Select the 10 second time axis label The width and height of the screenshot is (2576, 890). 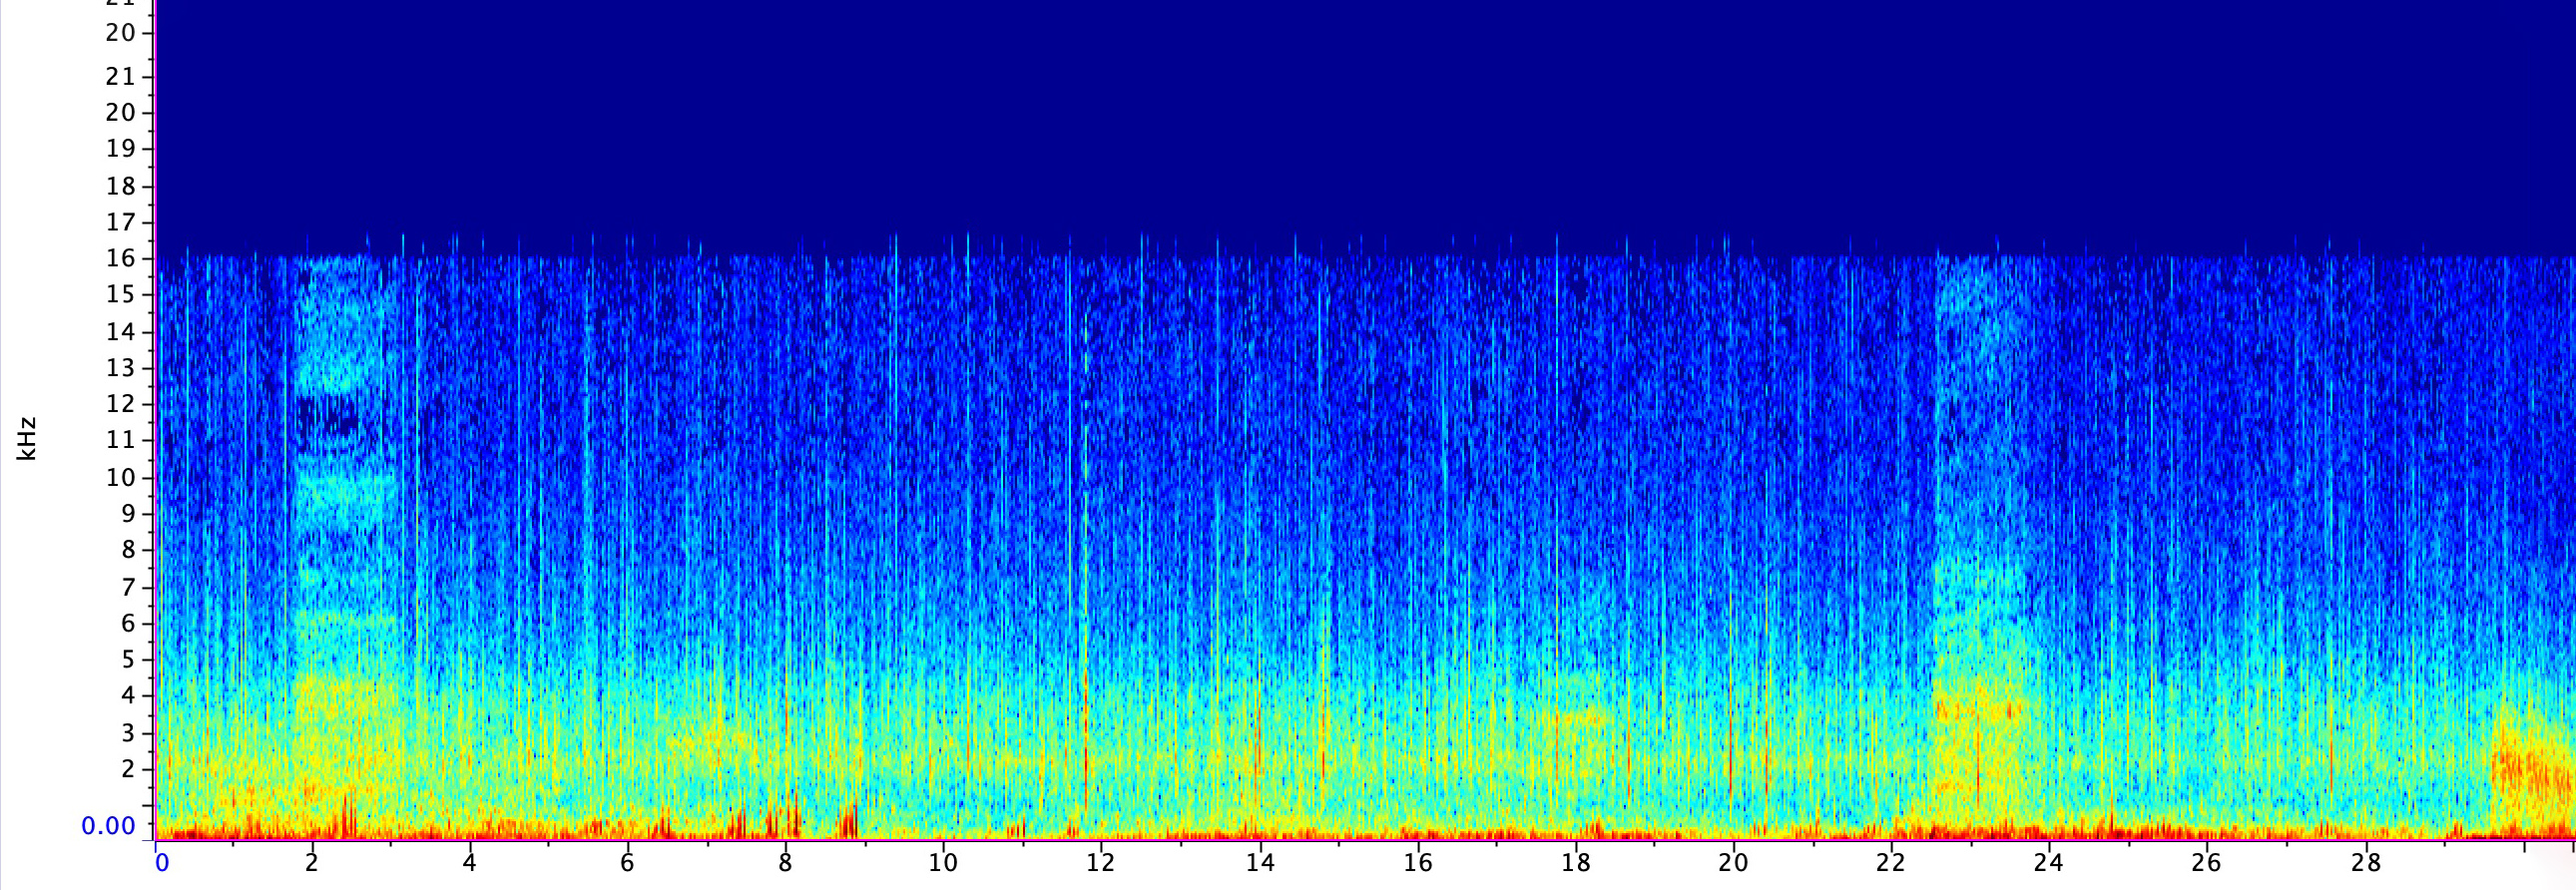tap(942, 863)
